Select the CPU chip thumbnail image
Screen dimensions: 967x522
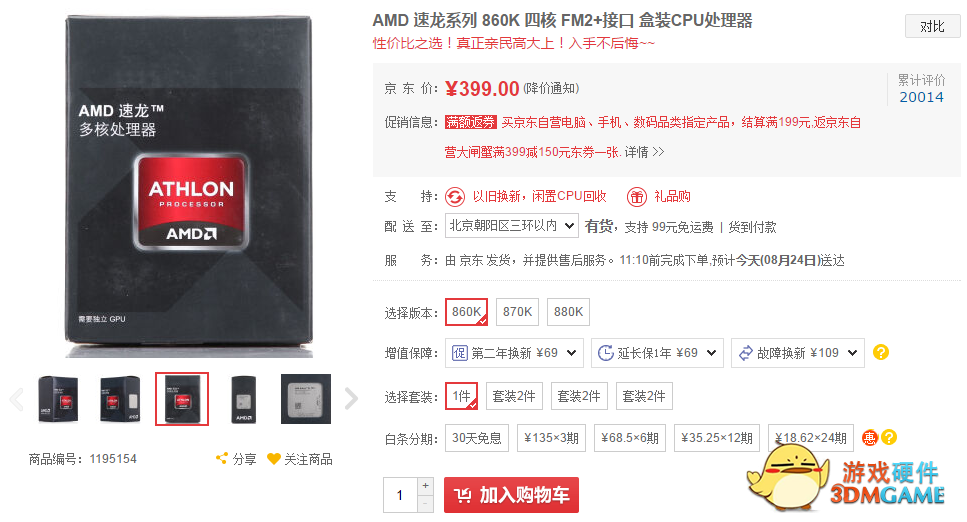(x=306, y=399)
